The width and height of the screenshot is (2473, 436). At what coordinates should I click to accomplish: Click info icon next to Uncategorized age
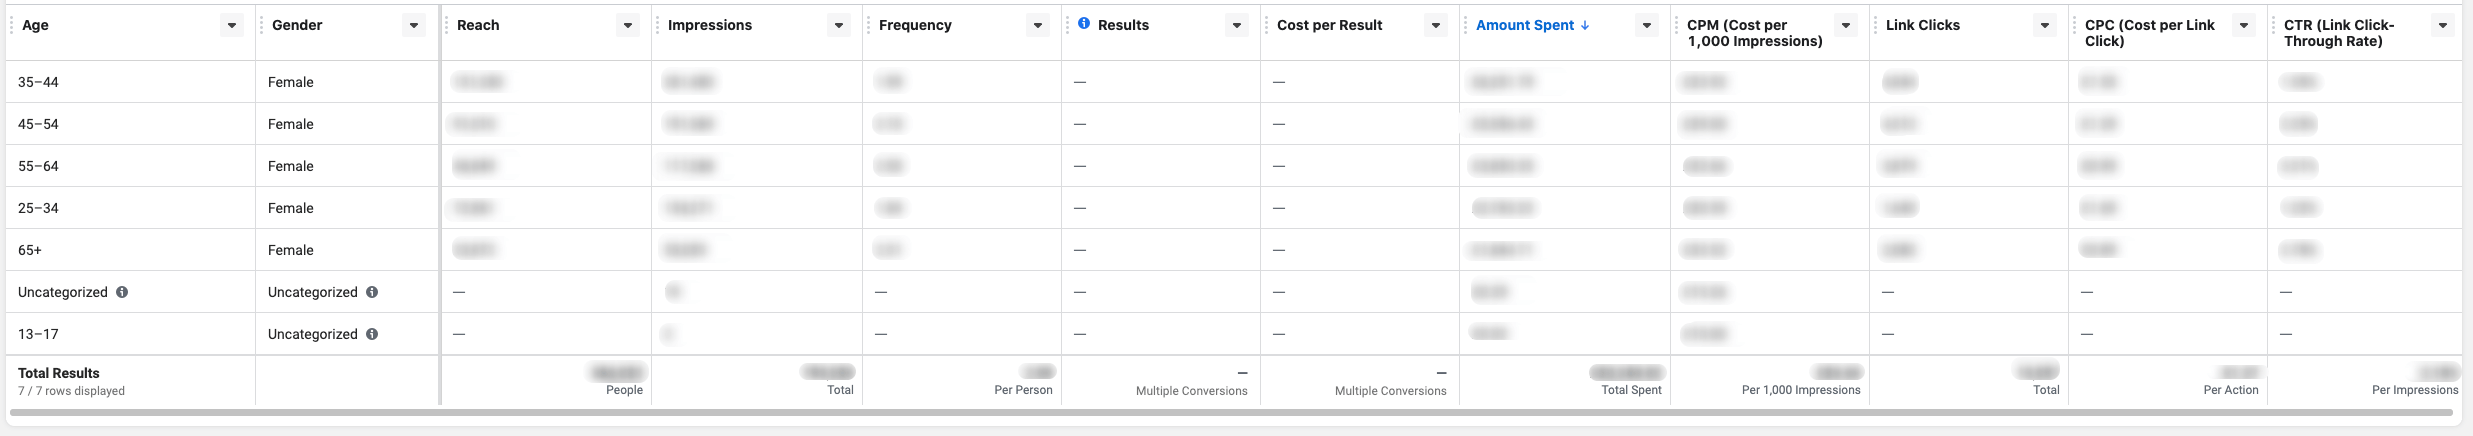tap(122, 292)
